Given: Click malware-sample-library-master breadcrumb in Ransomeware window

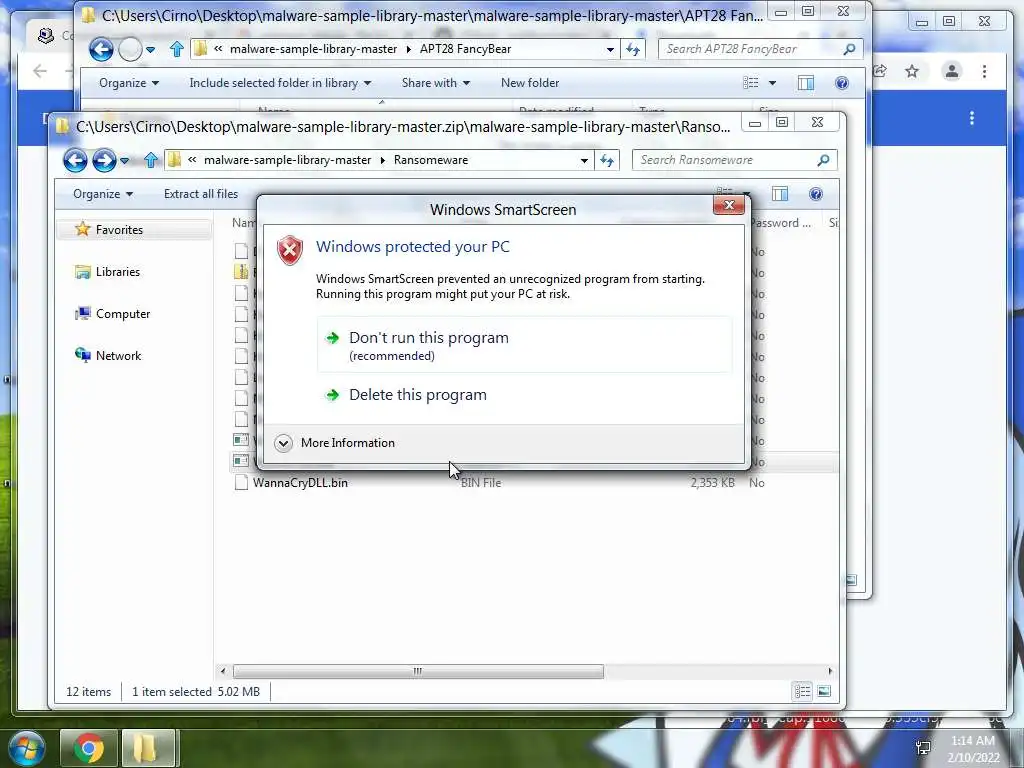Looking at the screenshot, I should click(287, 160).
